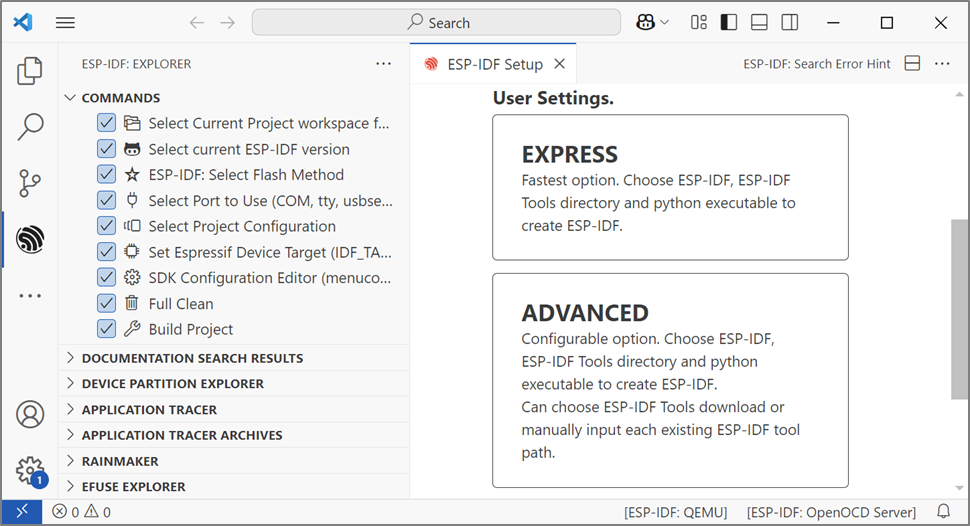Uncheck Select Current Project workspace folder checkbox

(x=106, y=123)
